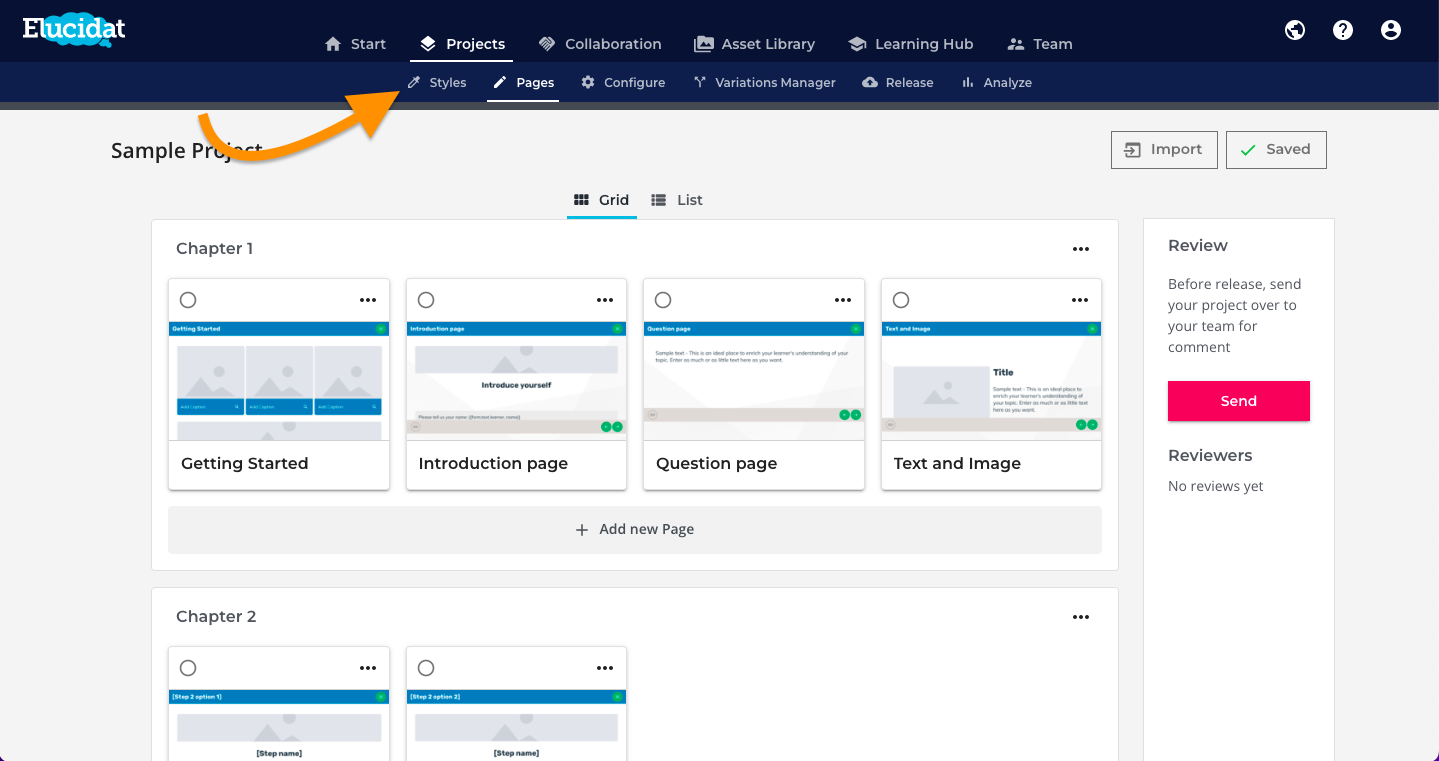The image size is (1439, 761).
Task: Open Text and Image page options menu
Action: (x=1080, y=300)
